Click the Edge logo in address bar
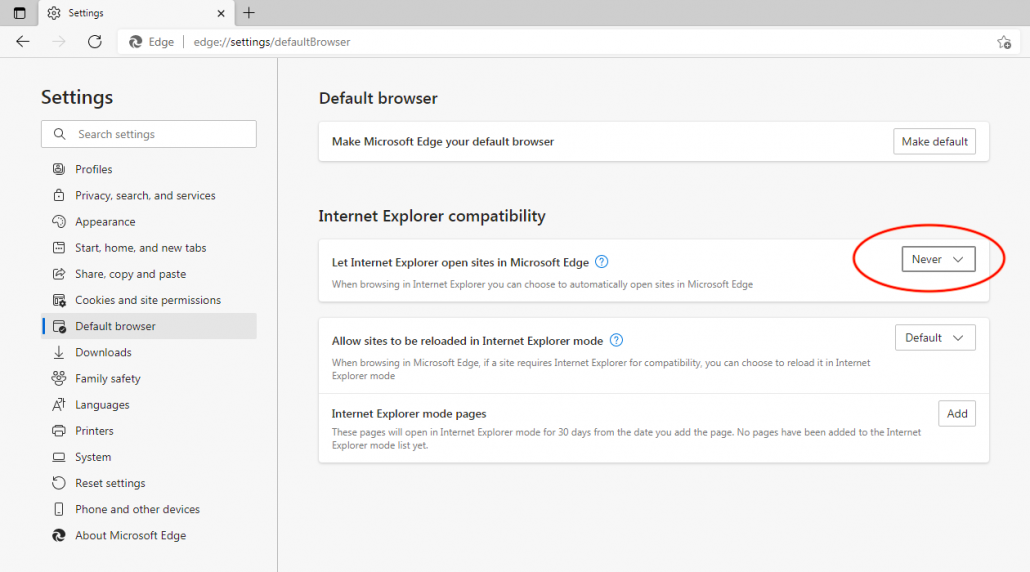Screen dimensions: 1030x572 tap(135, 42)
